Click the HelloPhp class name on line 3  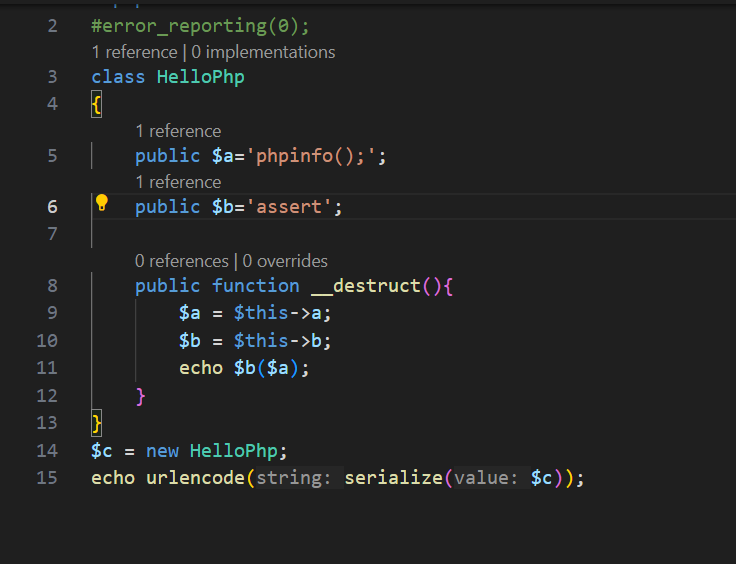tap(201, 77)
